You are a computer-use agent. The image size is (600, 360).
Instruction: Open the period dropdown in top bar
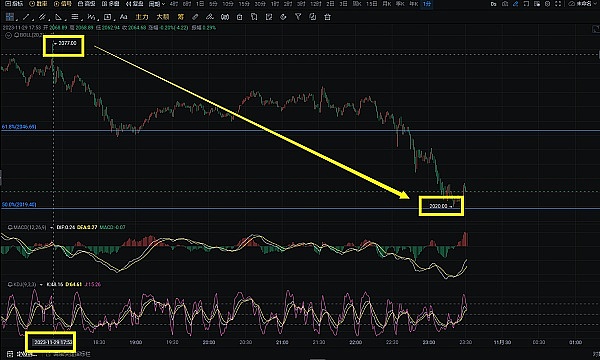coord(157,4)
